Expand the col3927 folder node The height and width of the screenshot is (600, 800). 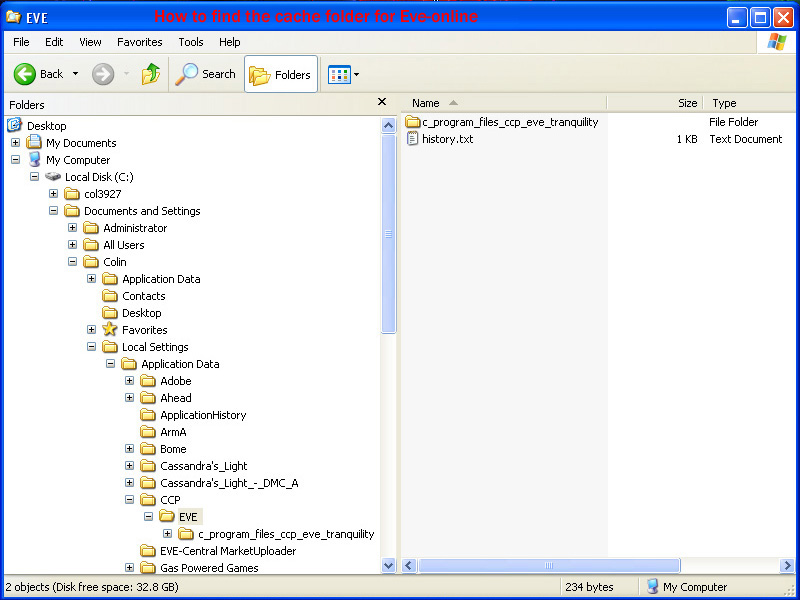pyautogui.click(x=54, y=193)
